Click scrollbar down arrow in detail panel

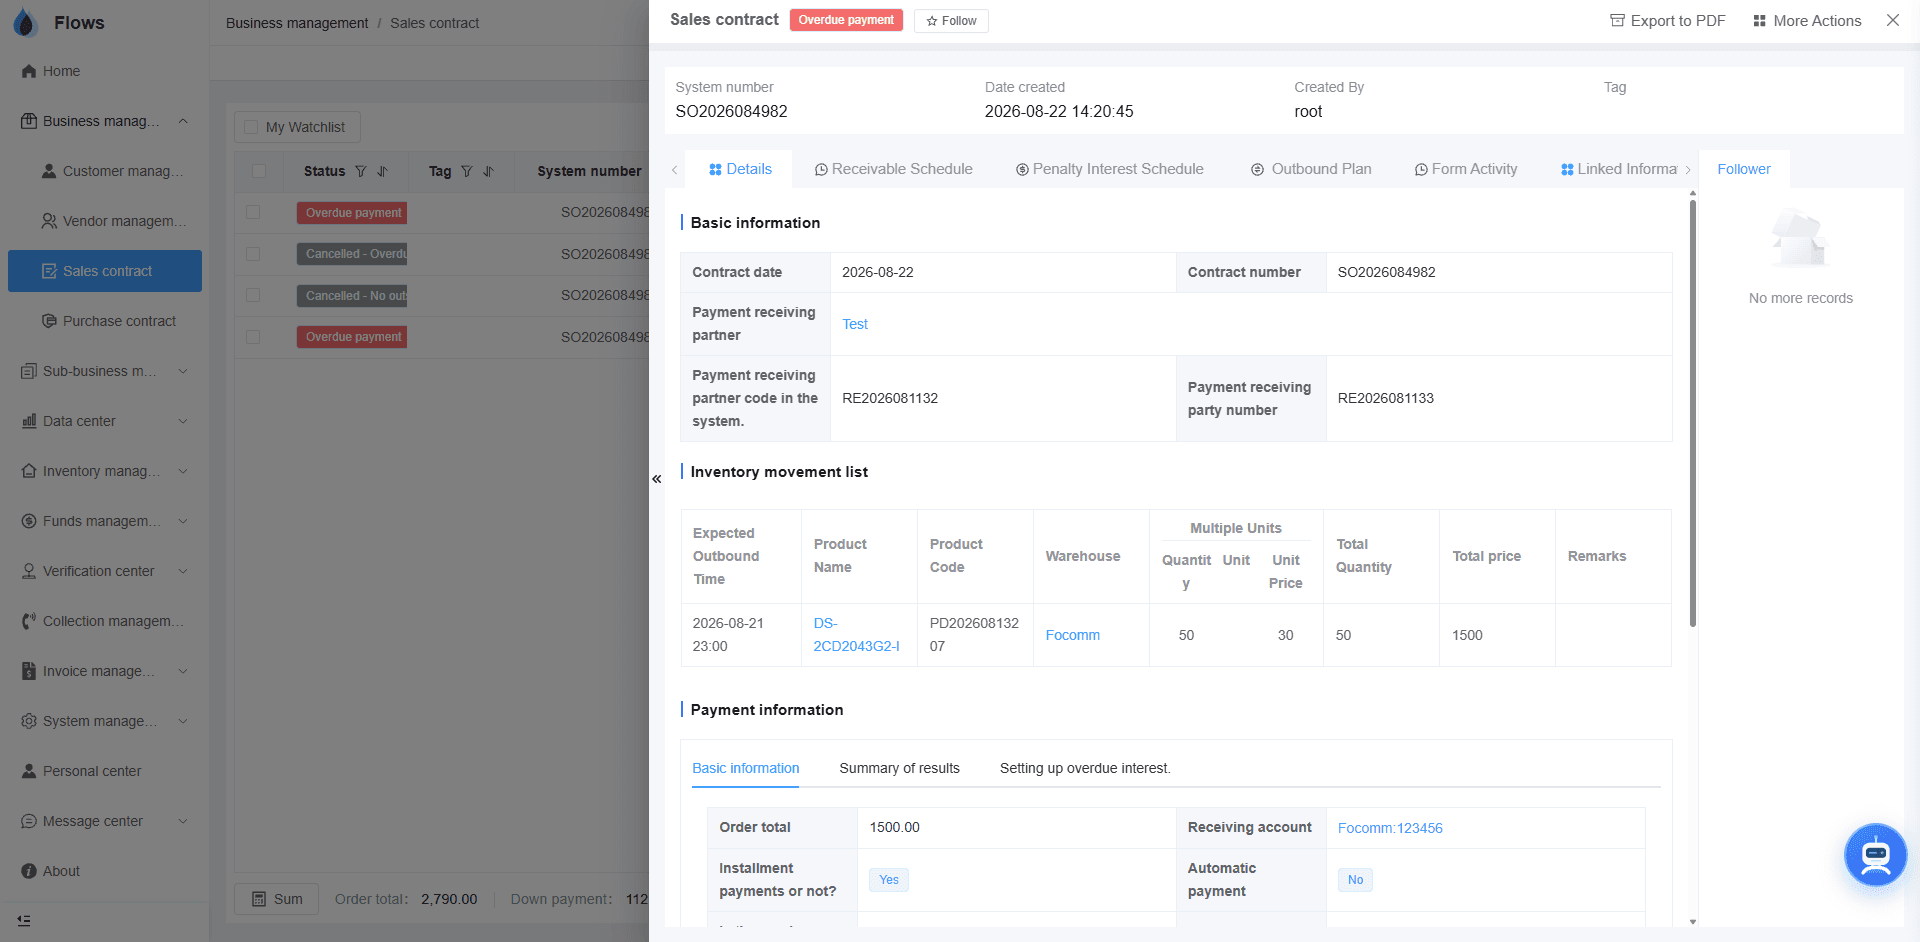[1692, 921]
